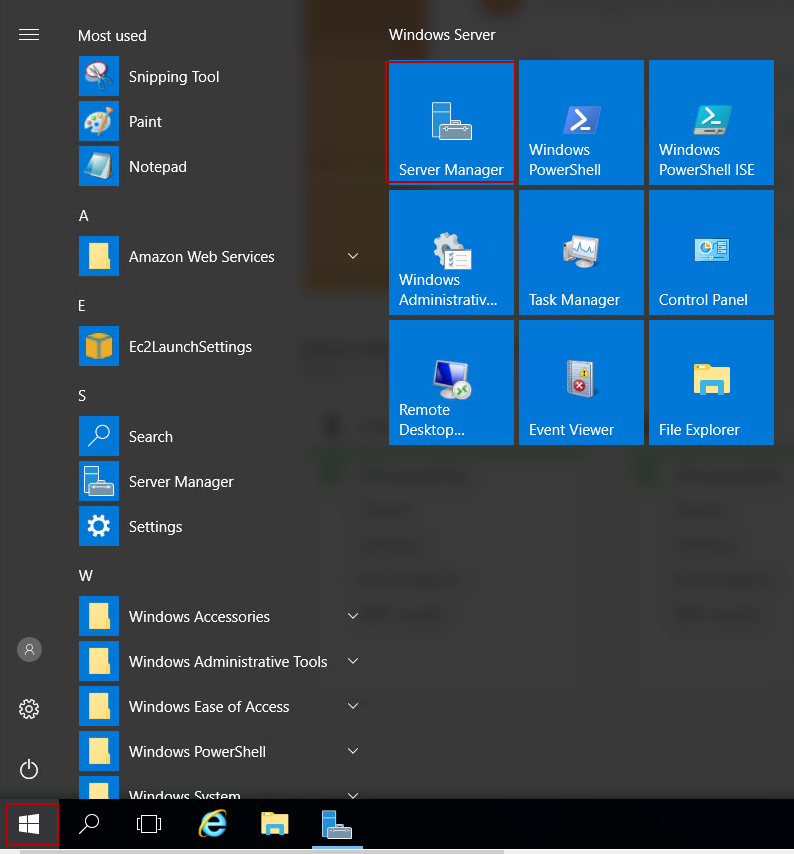
Task: Open Notepad from Most used list
Action: tap(221, 166)
